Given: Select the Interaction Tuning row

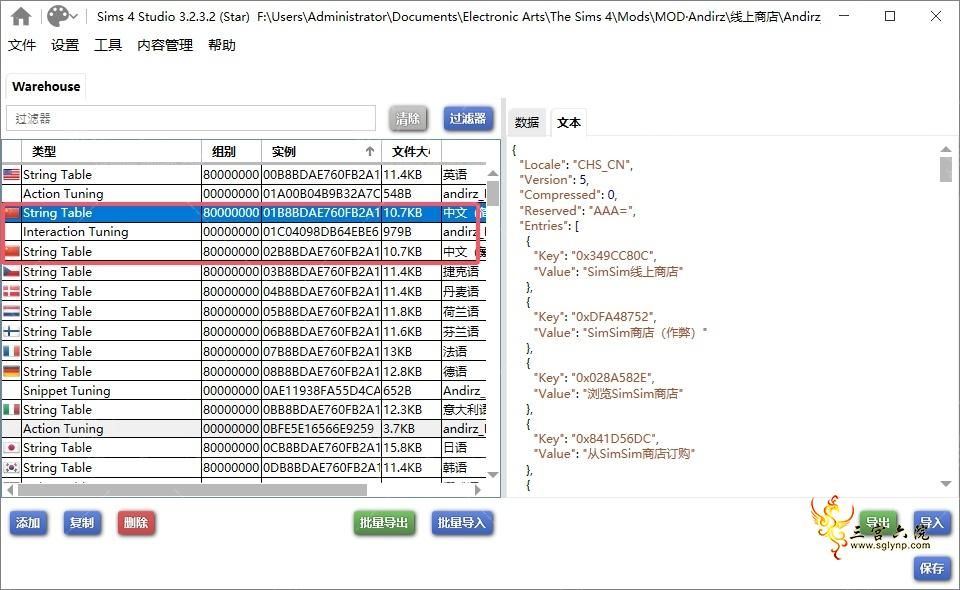Looking at the screenshot, I should tap(245, 232).
